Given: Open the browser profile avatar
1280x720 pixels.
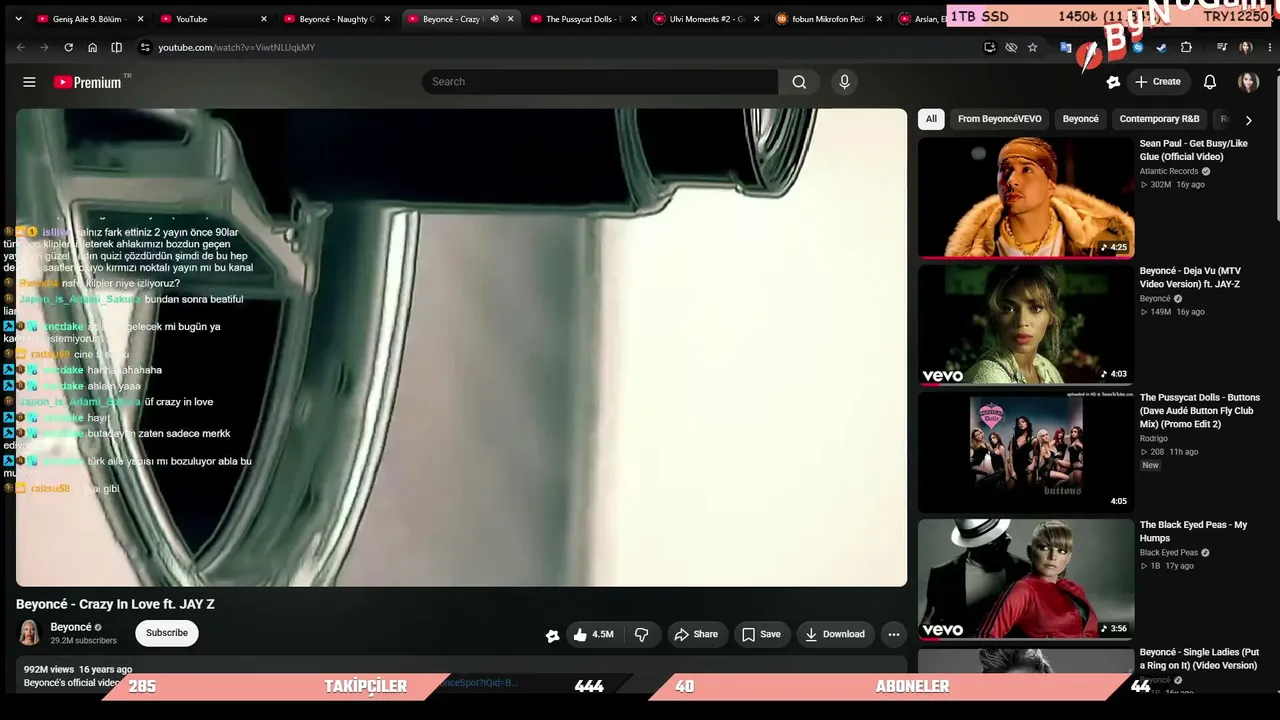Looking at the screenshot, I should [x=1245, y=47].
